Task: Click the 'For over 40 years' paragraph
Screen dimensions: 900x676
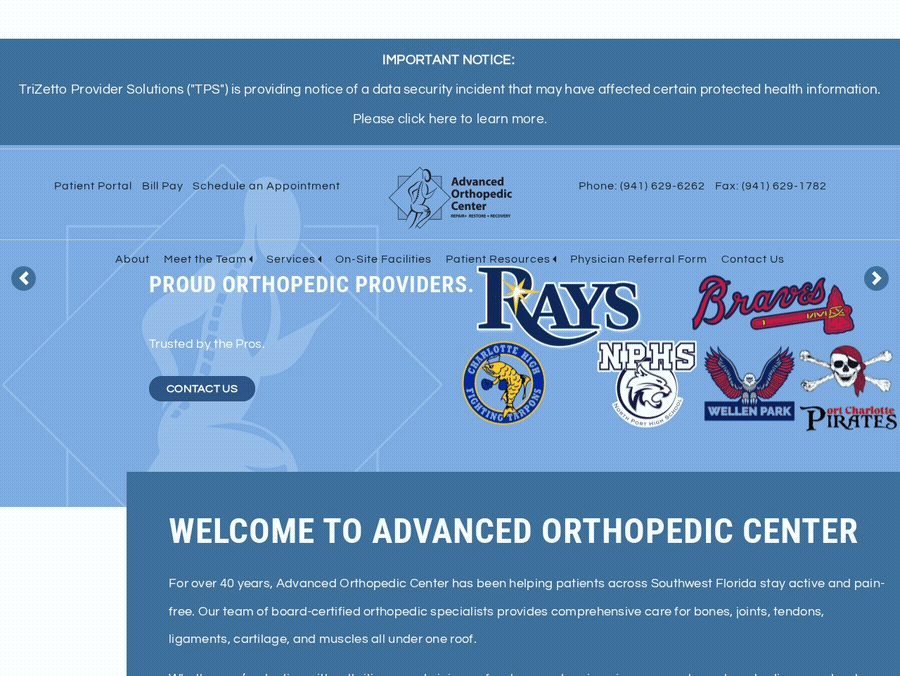Action: tap(526, 611)
